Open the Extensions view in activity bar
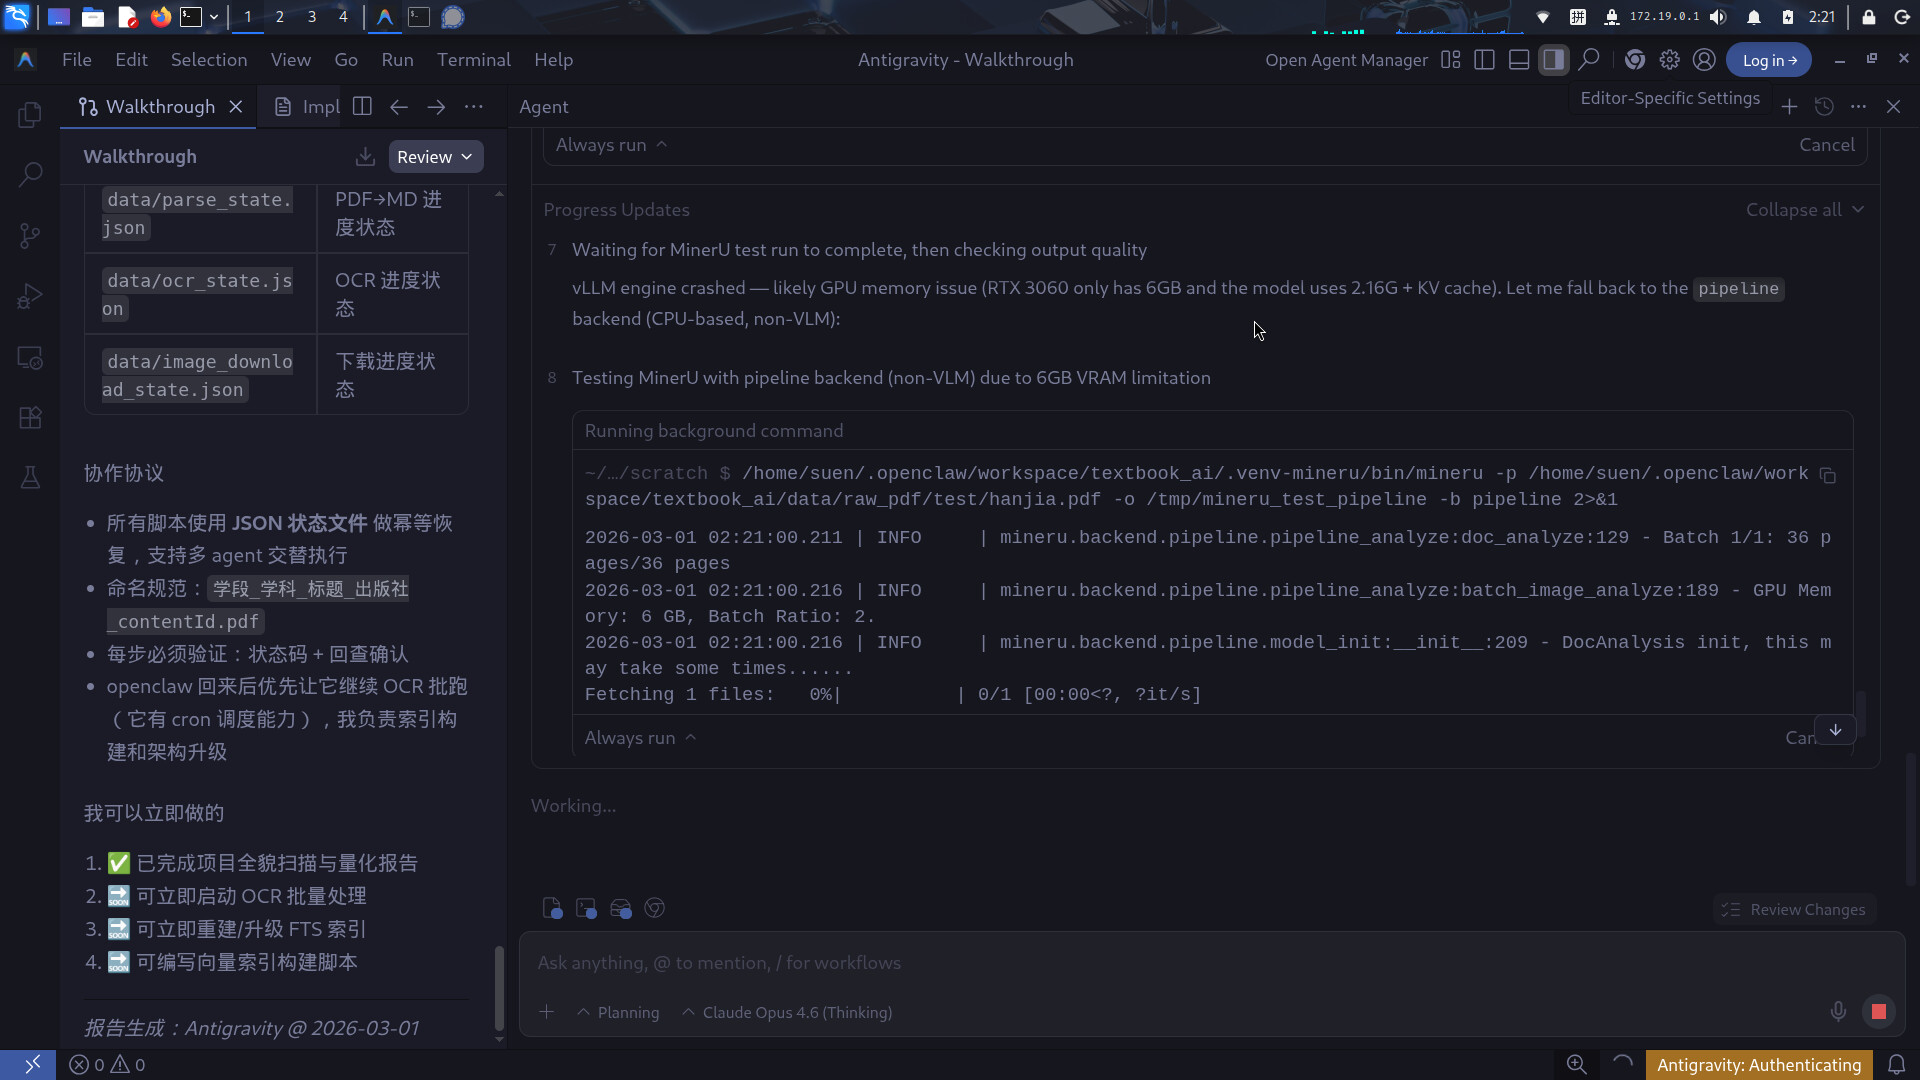 pos(30,418)
